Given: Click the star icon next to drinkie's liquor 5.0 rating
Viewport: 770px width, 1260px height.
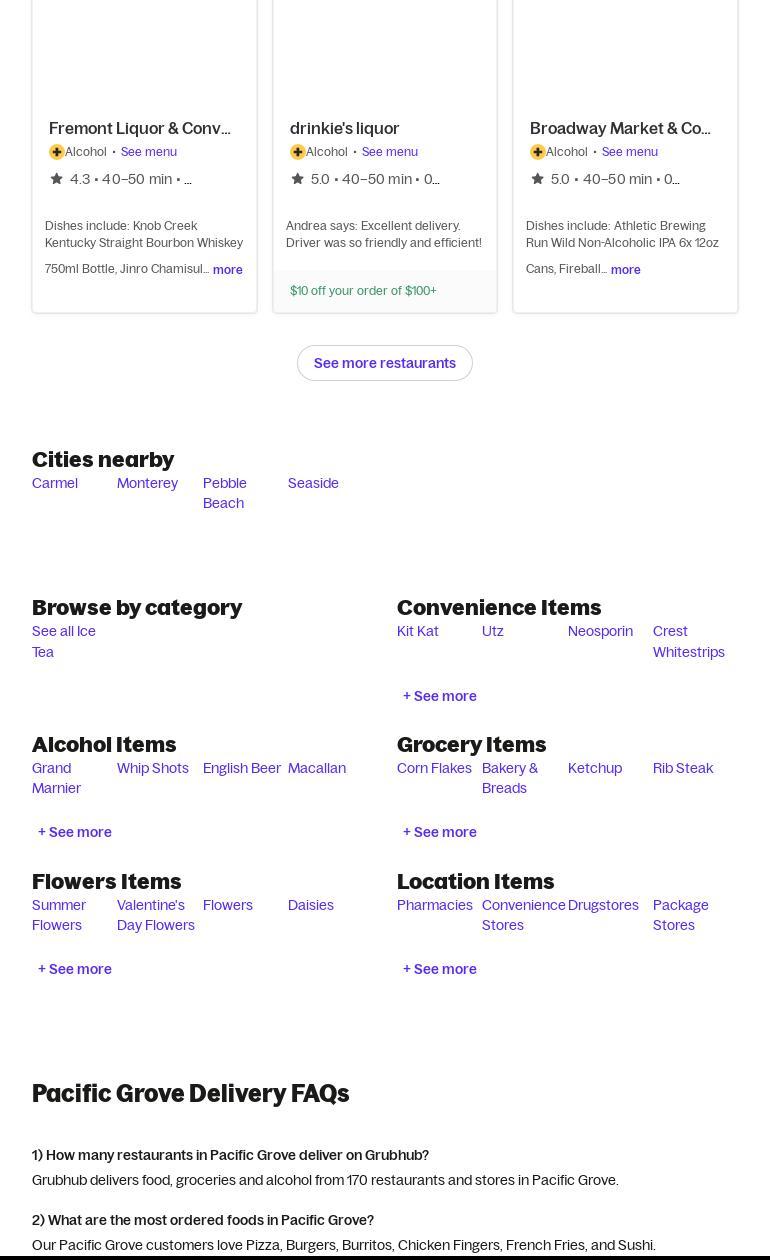Looking at the screenshot, I should (x=297, y=178).
